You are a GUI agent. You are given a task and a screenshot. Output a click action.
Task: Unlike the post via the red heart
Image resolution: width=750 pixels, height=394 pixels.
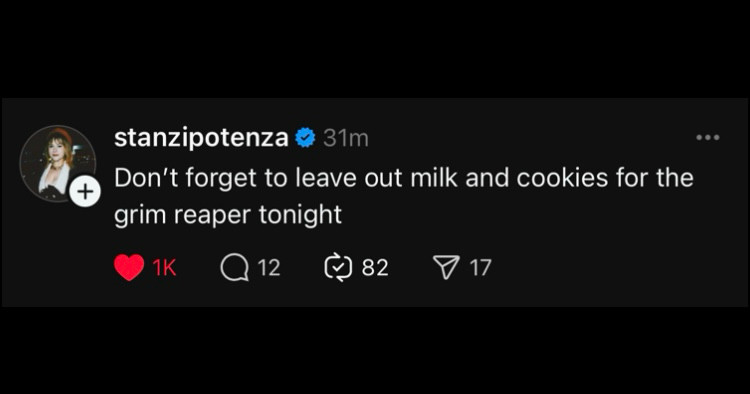tap(129, 267)
